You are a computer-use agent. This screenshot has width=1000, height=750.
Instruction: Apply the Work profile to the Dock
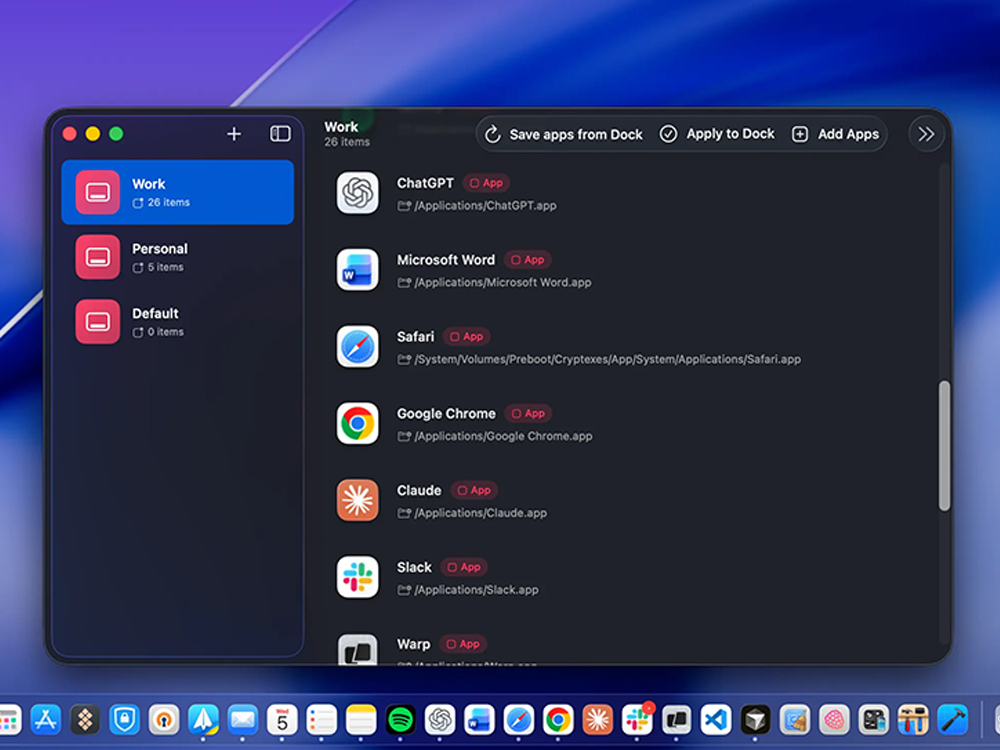click(717, 133)
